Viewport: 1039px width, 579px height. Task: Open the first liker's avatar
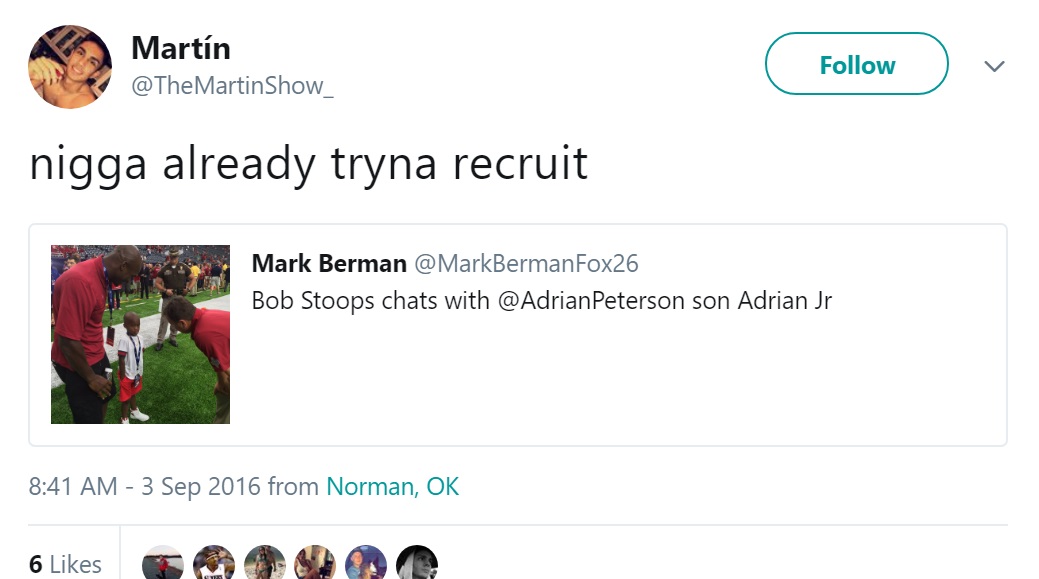[x=162, y=563]
